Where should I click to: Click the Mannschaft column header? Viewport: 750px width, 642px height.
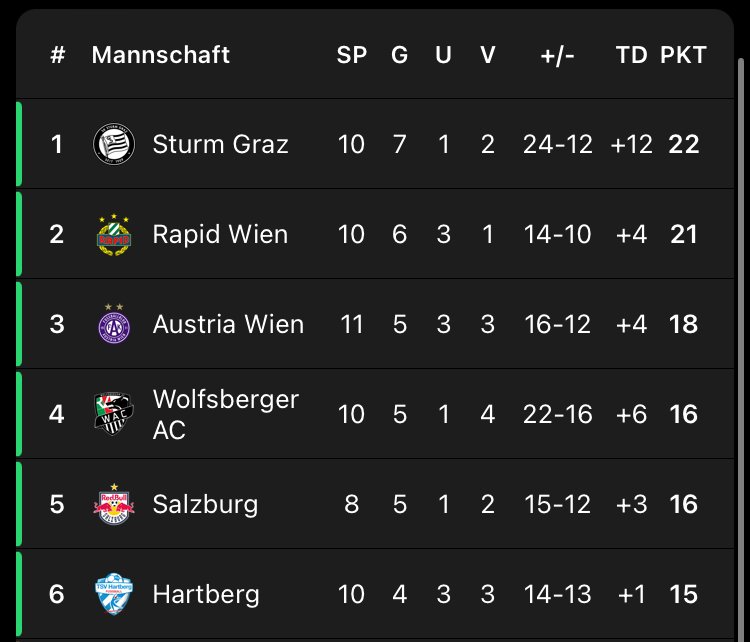(x=161, y=55)
